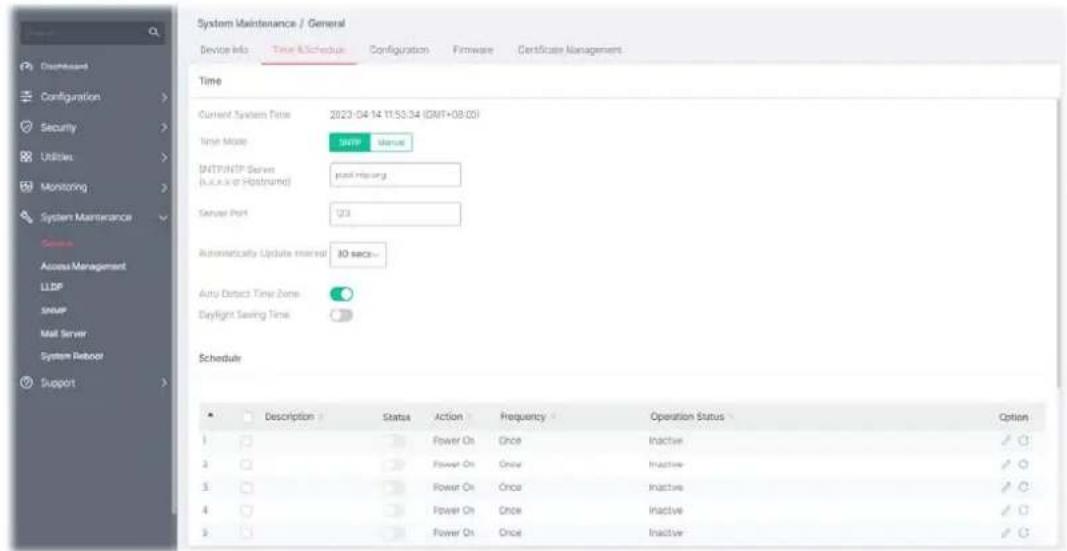Enable Status toggle for schedule row 3
1067x551 pixels.
(395, 487)
